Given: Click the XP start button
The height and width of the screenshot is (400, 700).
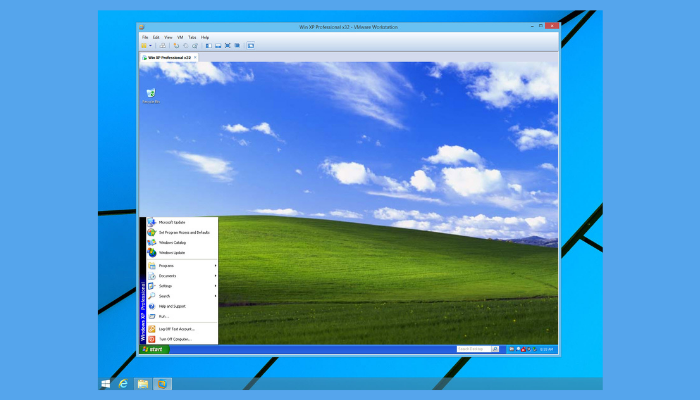Looking at the screenshot, I should pyautogui.click(x=154, y=349).
